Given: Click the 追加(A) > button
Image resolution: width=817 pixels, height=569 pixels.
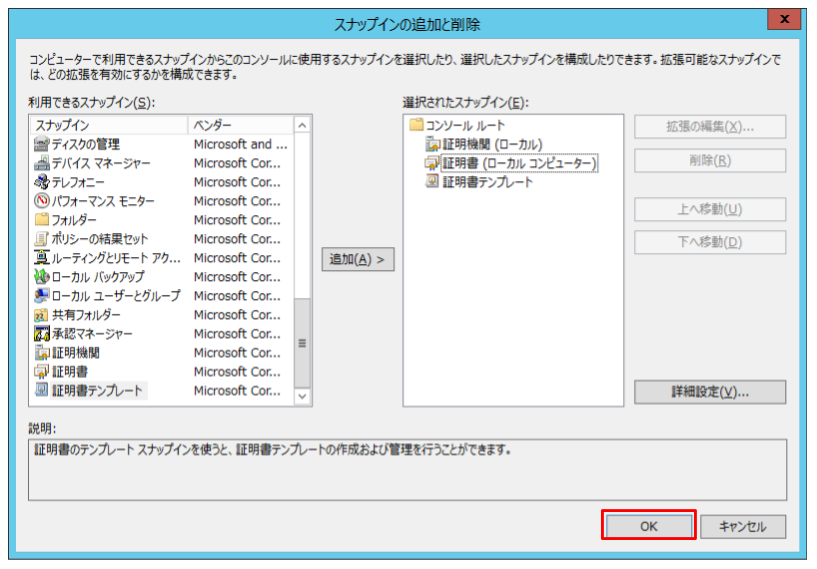Looking at the screenshot, I should pyautogui.click(x=358, y=259).
